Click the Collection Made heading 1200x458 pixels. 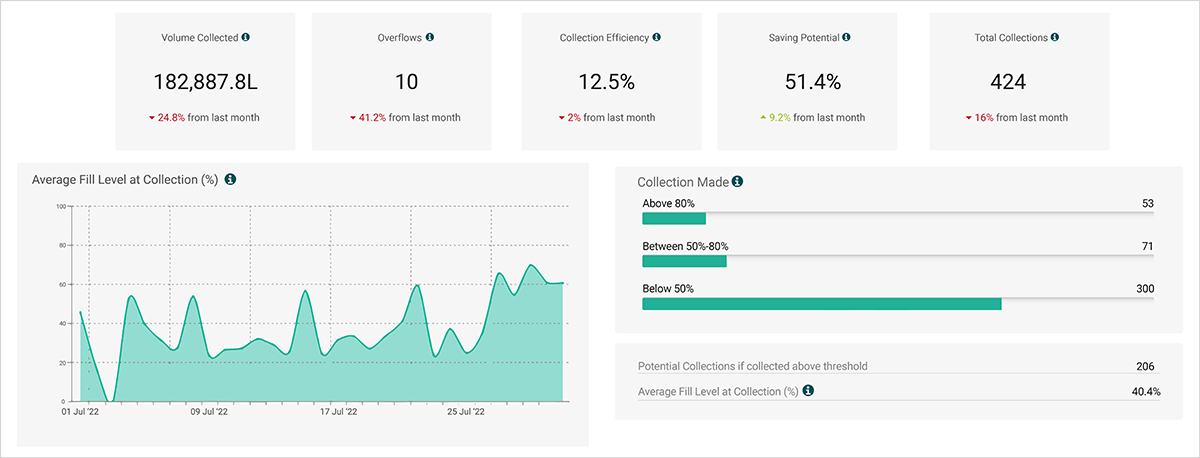pos(684,182)
